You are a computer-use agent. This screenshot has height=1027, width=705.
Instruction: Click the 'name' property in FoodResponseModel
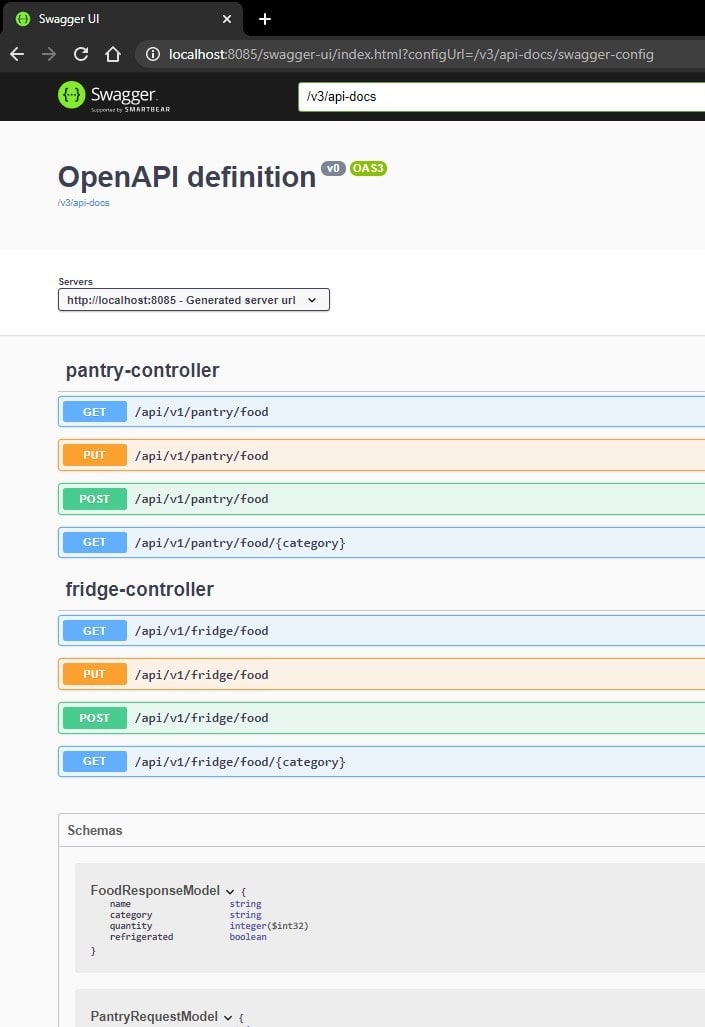(120, 904)
